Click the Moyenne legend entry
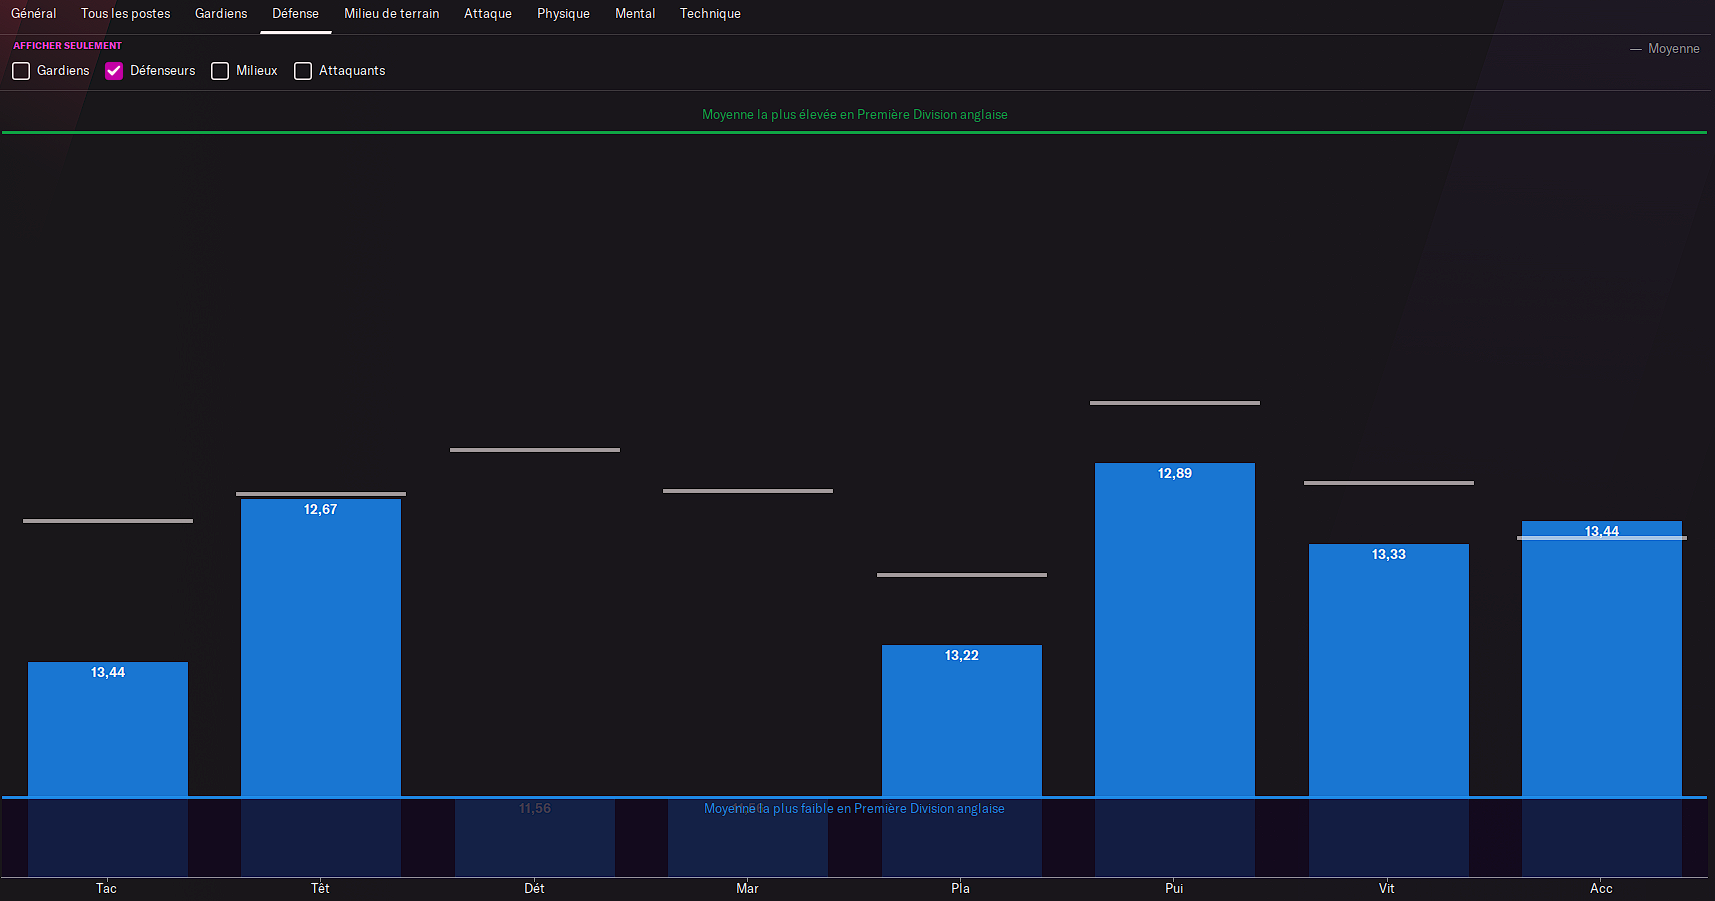The image size is (1715, 901). [x=1665, y=49]
